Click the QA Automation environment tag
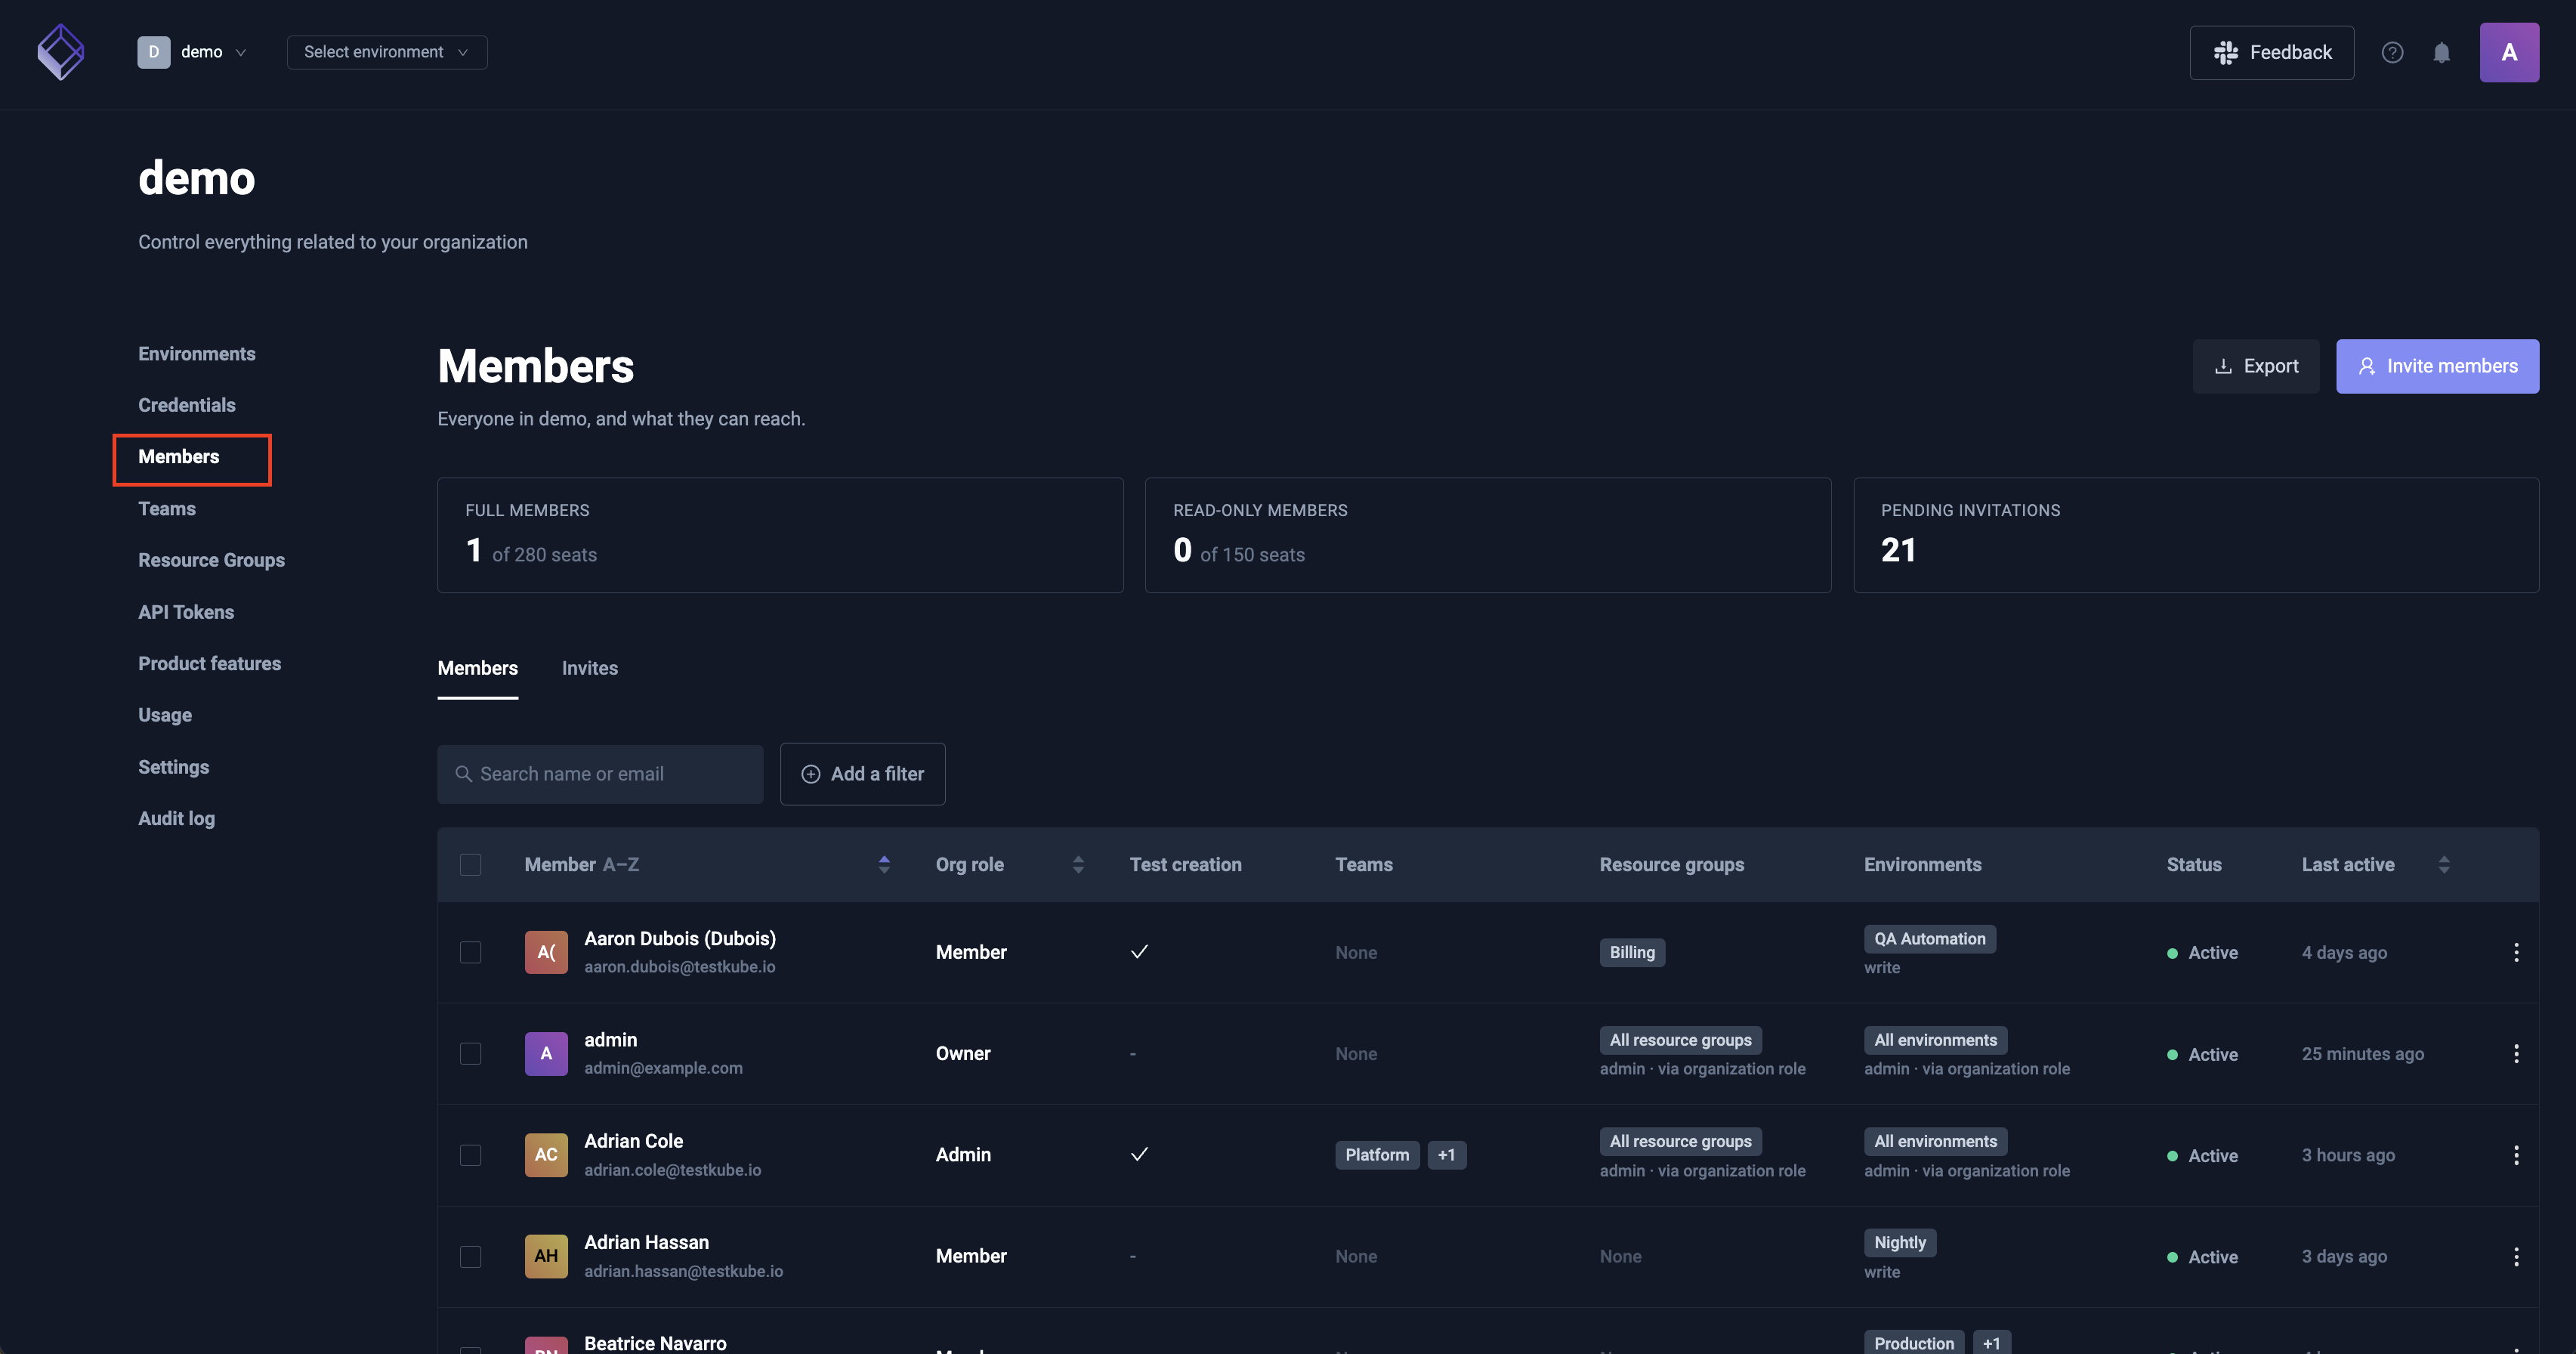The image size is (2576, 1354). [x=1929, y=938]
